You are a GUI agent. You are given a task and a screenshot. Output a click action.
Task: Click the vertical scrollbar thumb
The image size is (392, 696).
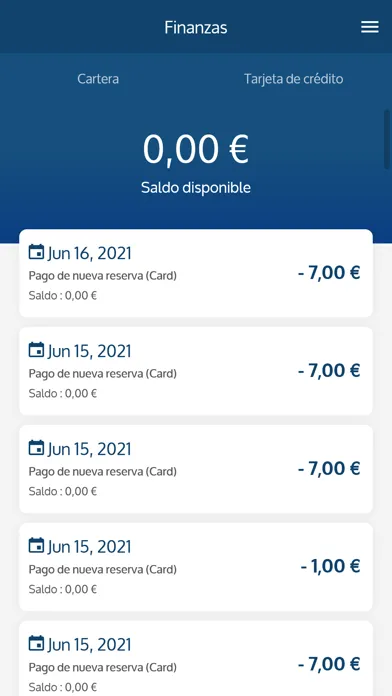pyautogui.click(x=387, y=139)
